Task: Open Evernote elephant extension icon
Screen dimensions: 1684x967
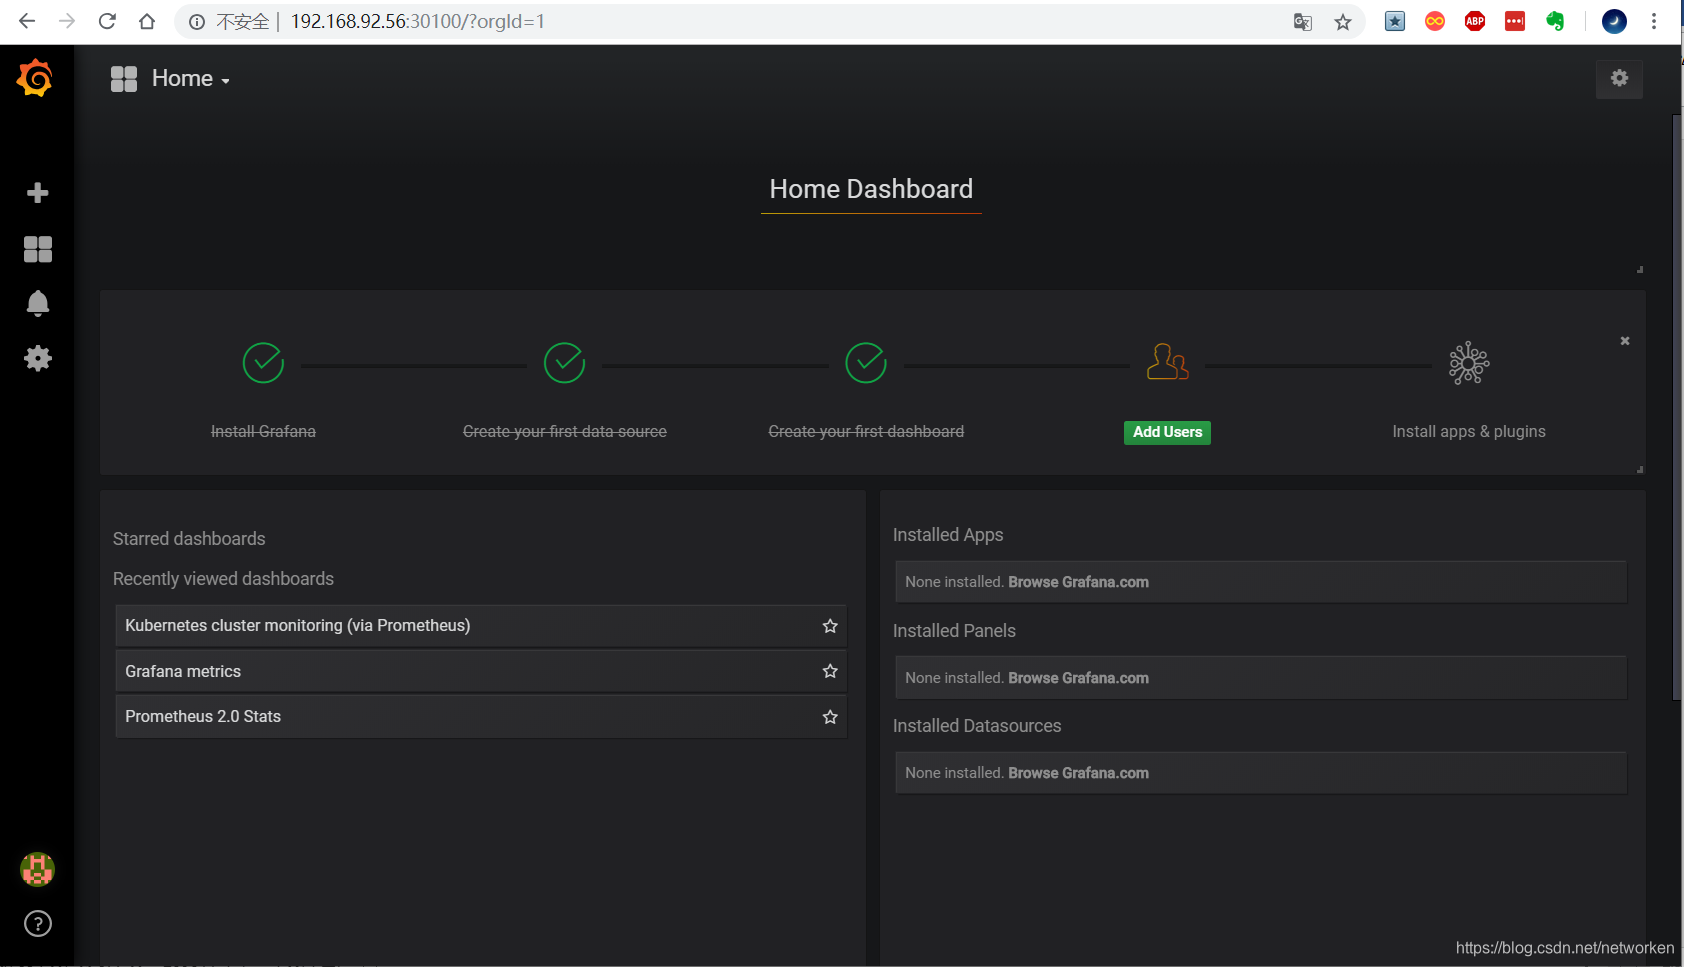Action: click(x=1555, y=21)
